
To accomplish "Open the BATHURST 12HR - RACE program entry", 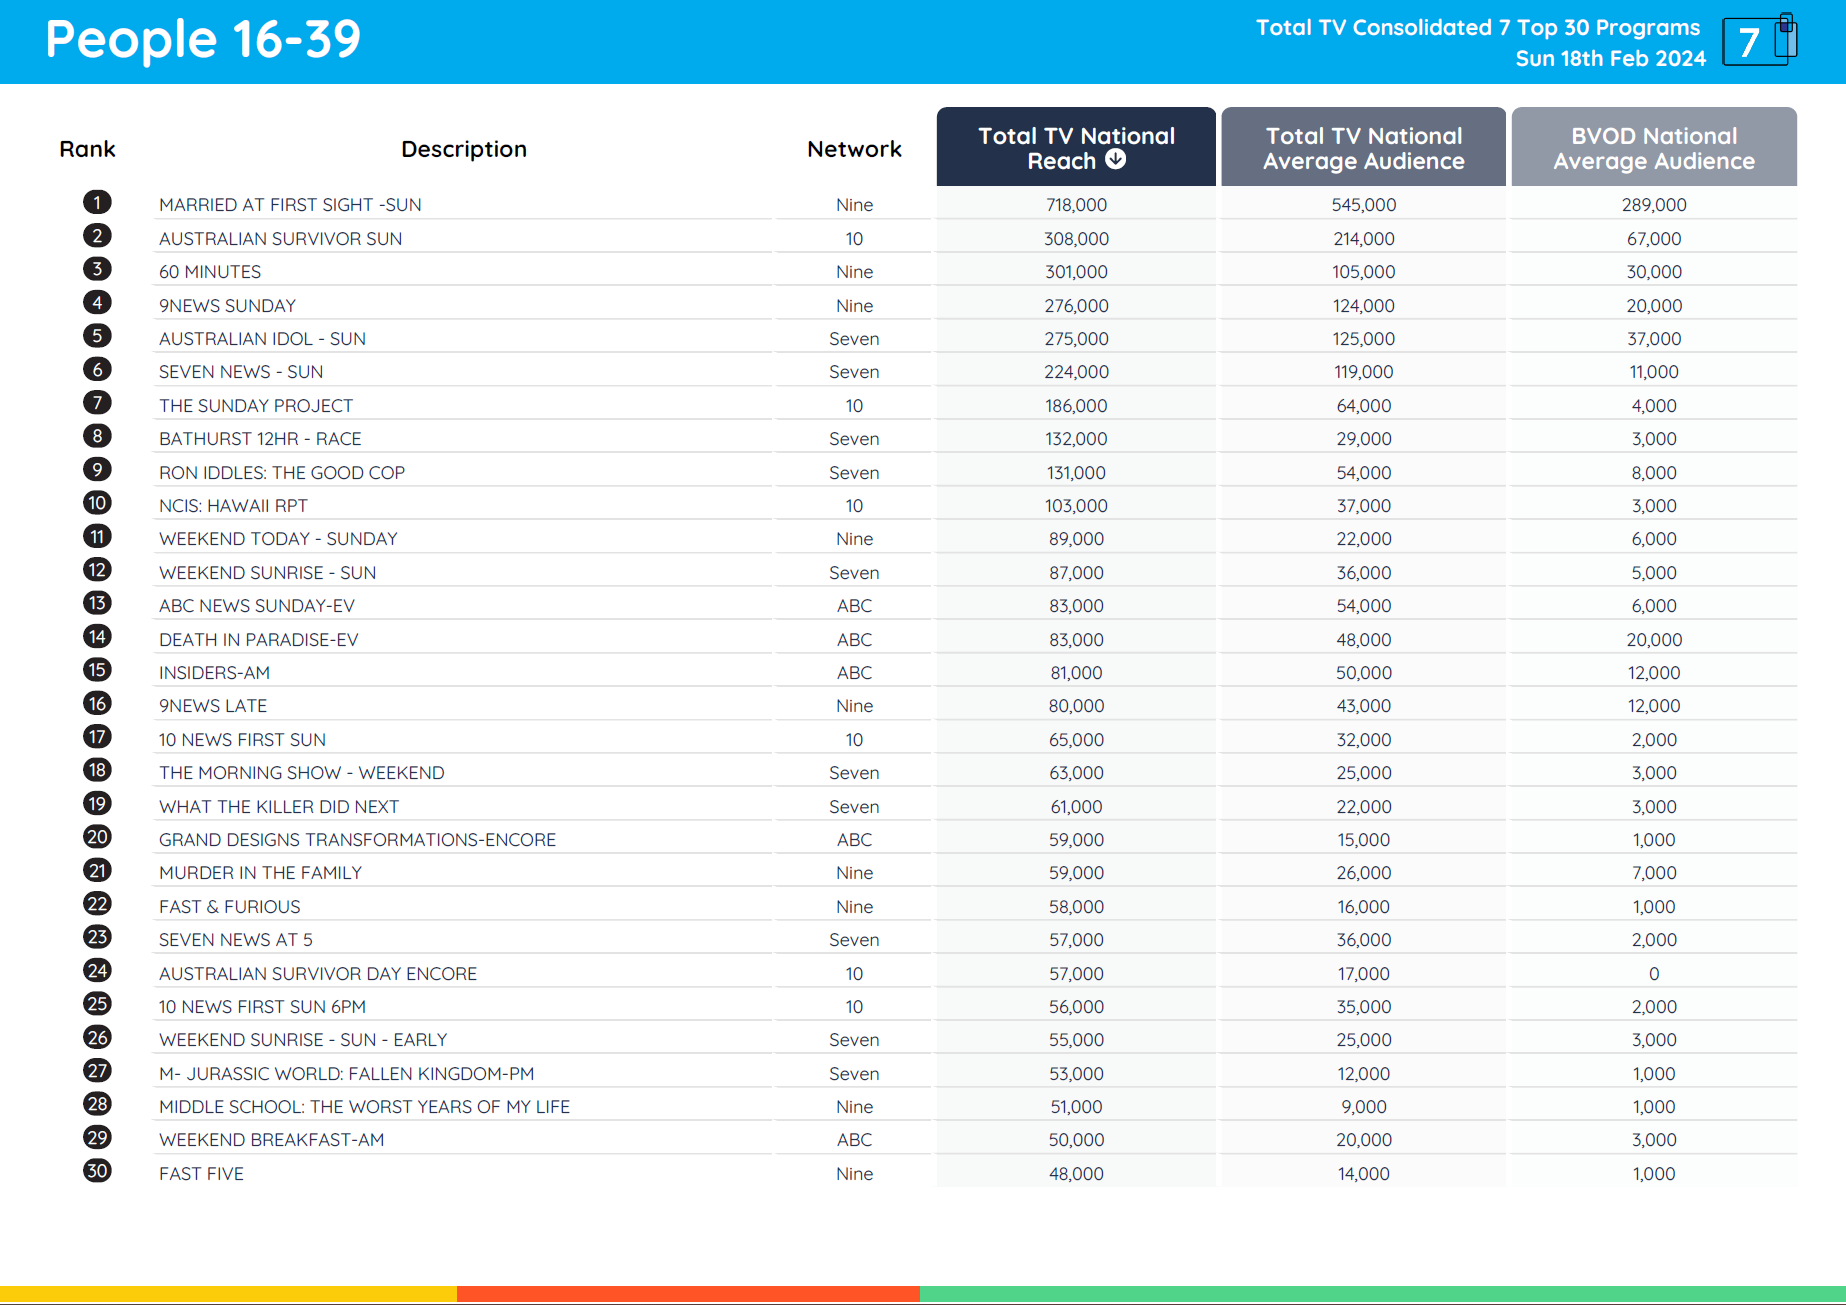I will pos(260,438).
